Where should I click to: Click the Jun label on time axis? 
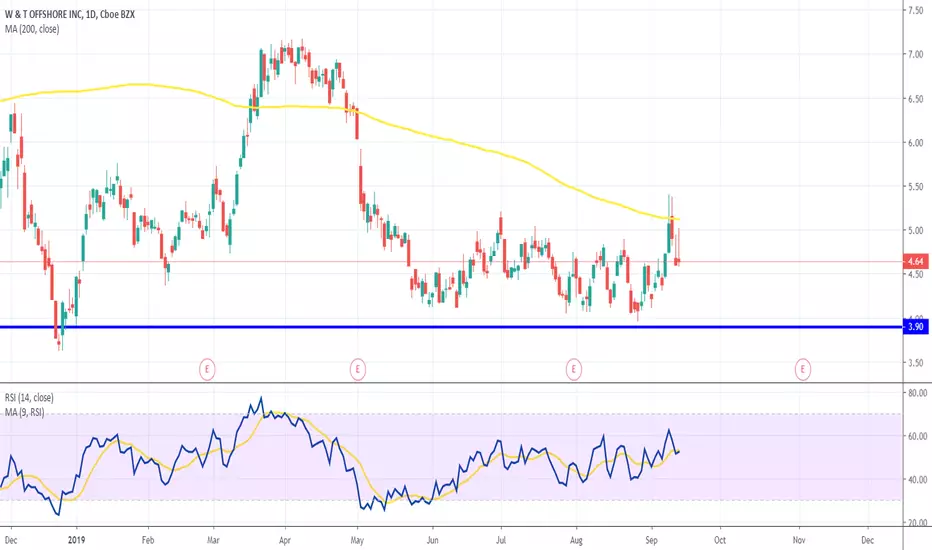coord(432,540)
